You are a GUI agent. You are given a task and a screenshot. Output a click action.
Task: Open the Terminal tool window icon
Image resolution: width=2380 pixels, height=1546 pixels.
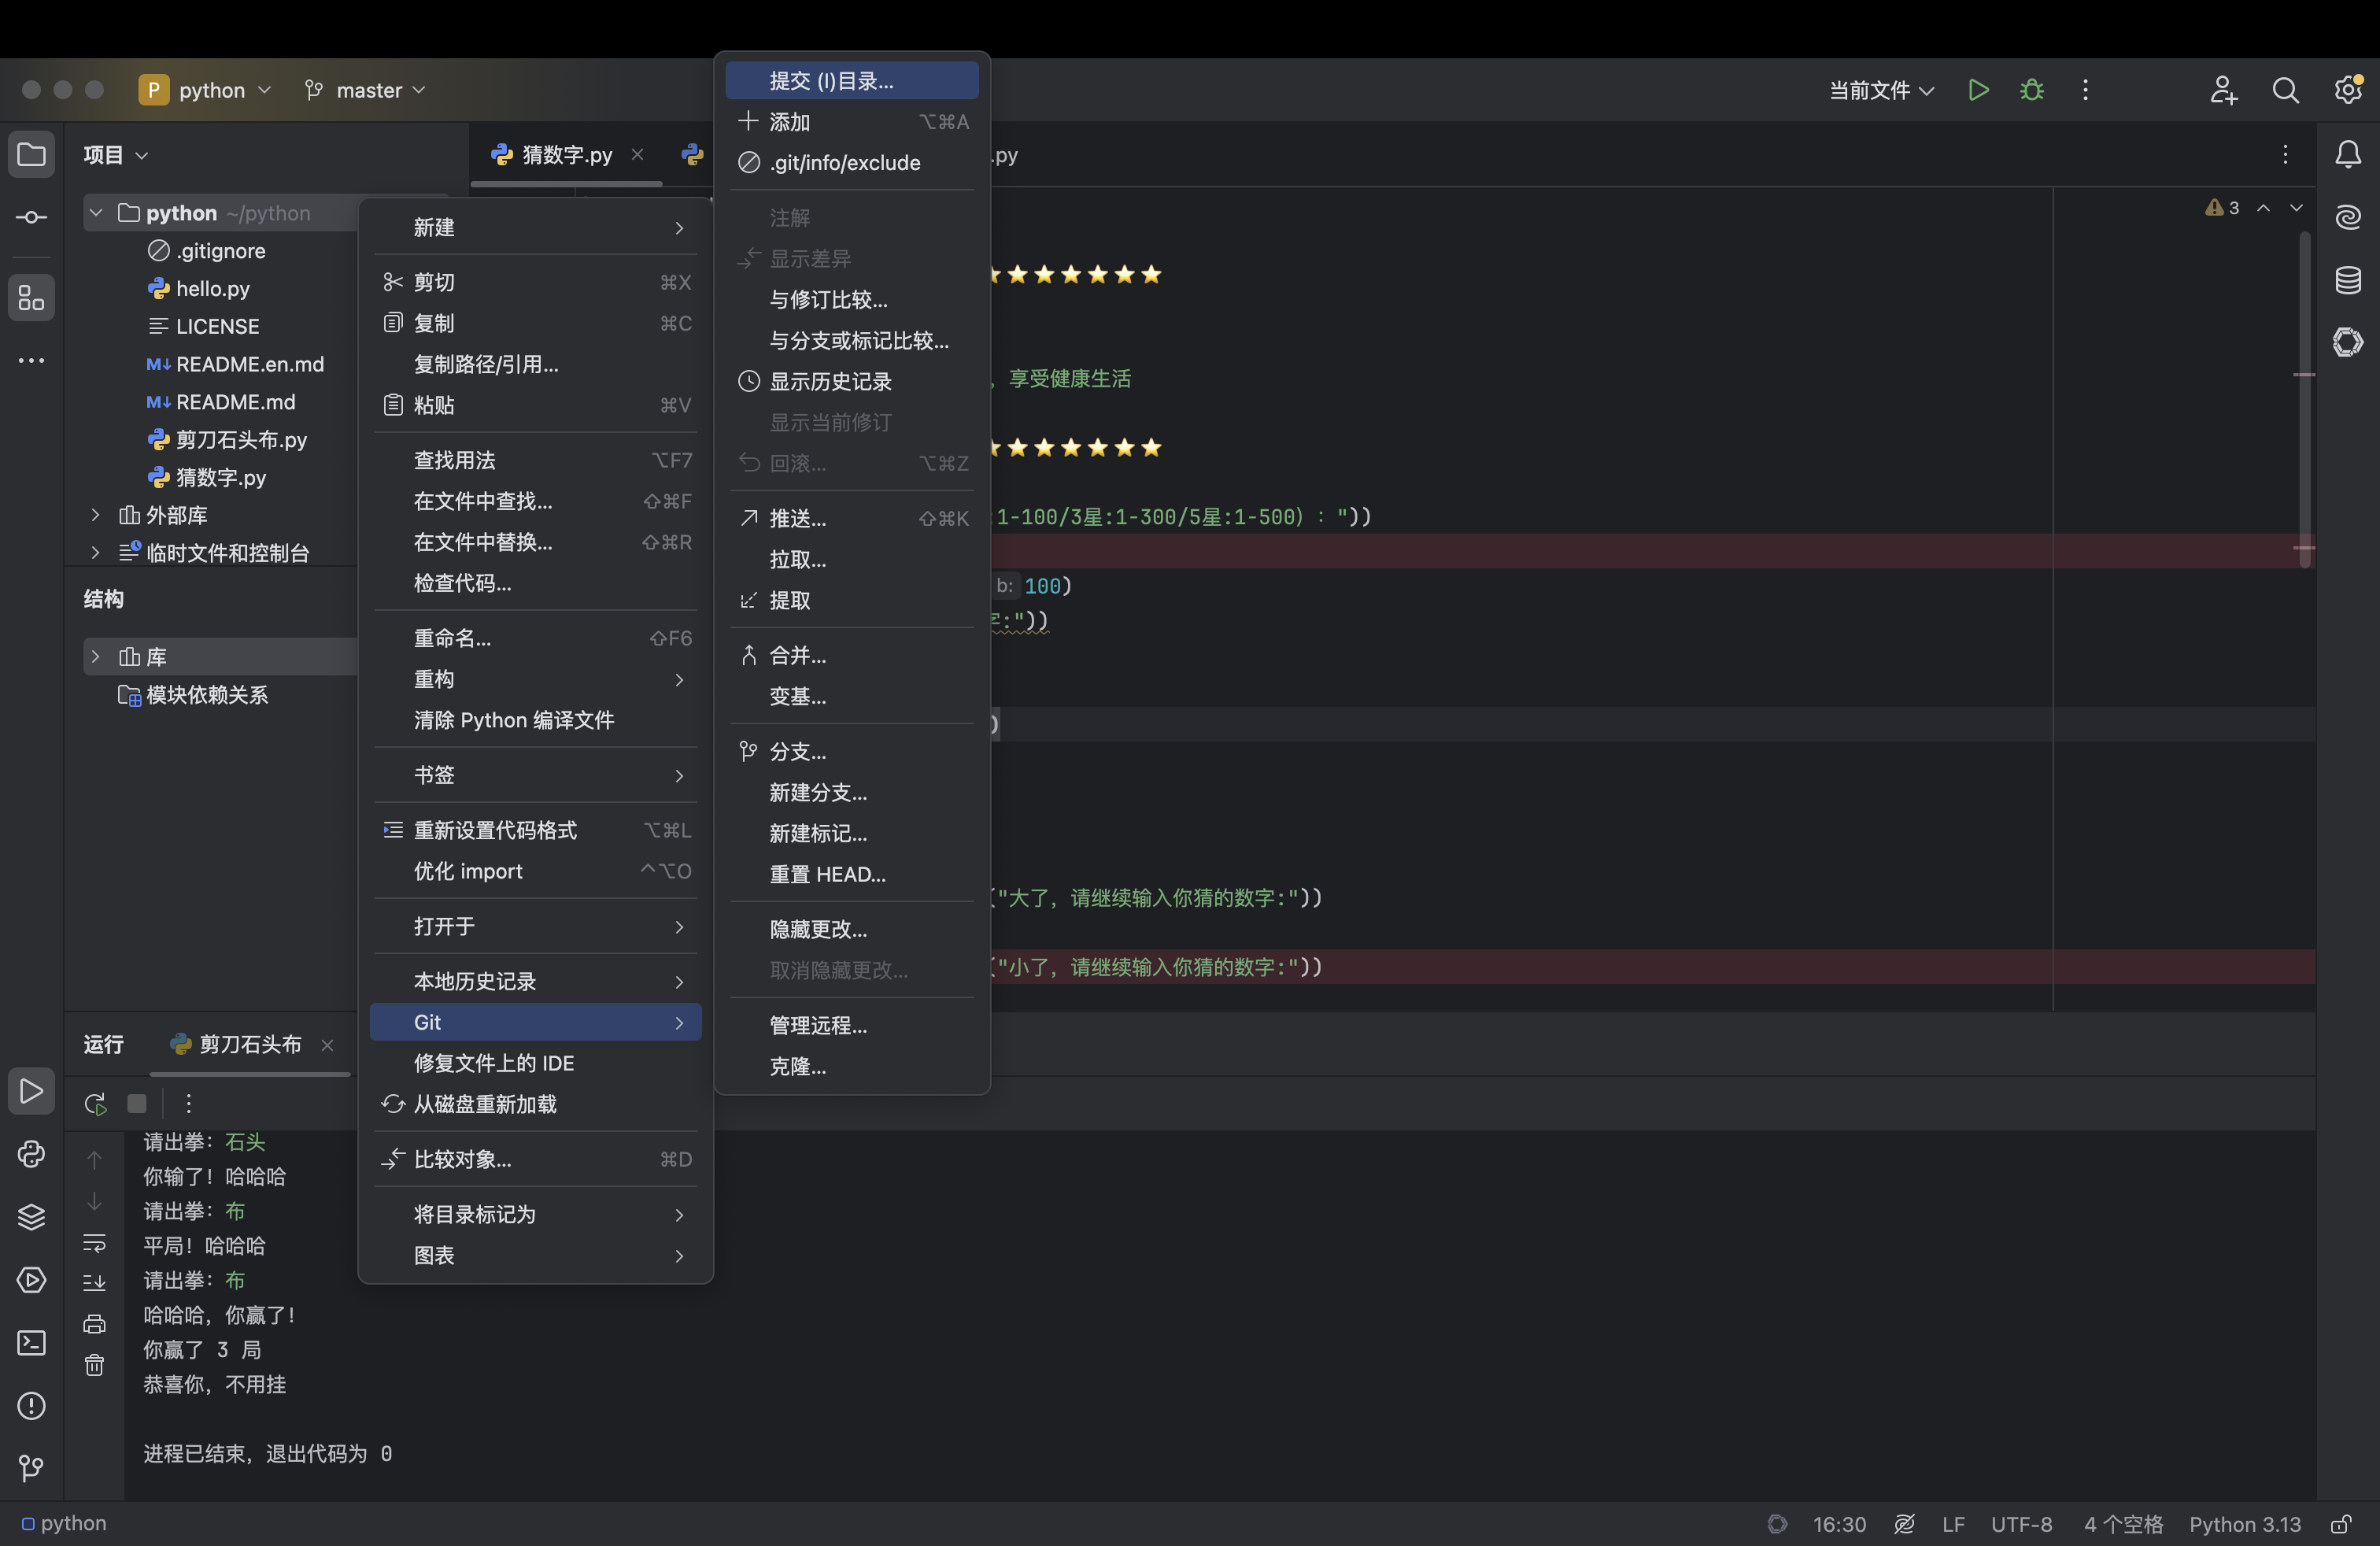click(31, 1342)
